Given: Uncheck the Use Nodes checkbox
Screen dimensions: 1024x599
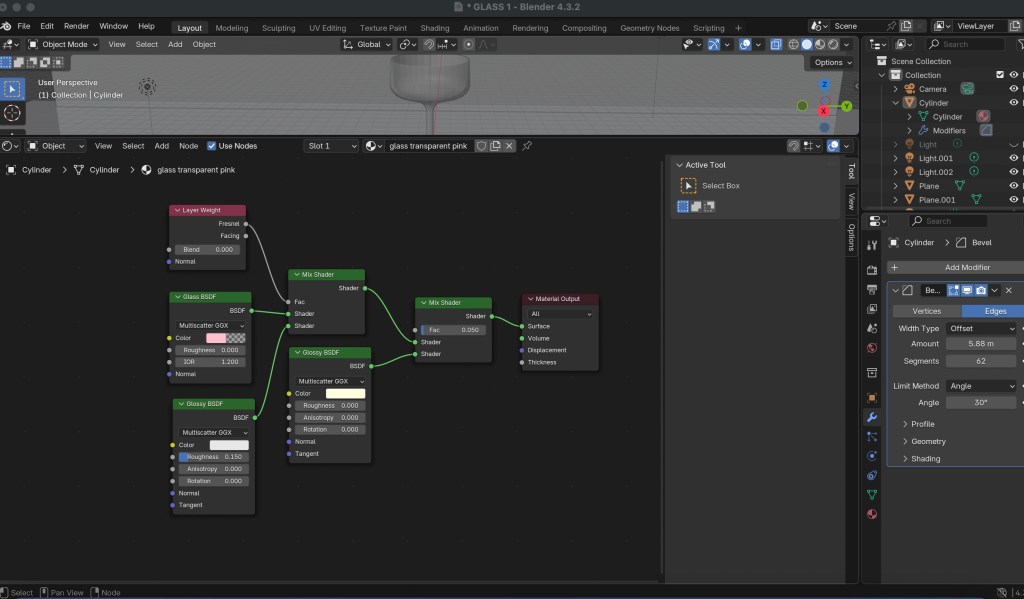Looking at the screenshot, I should pyautogui.click(x=212, y=146).
